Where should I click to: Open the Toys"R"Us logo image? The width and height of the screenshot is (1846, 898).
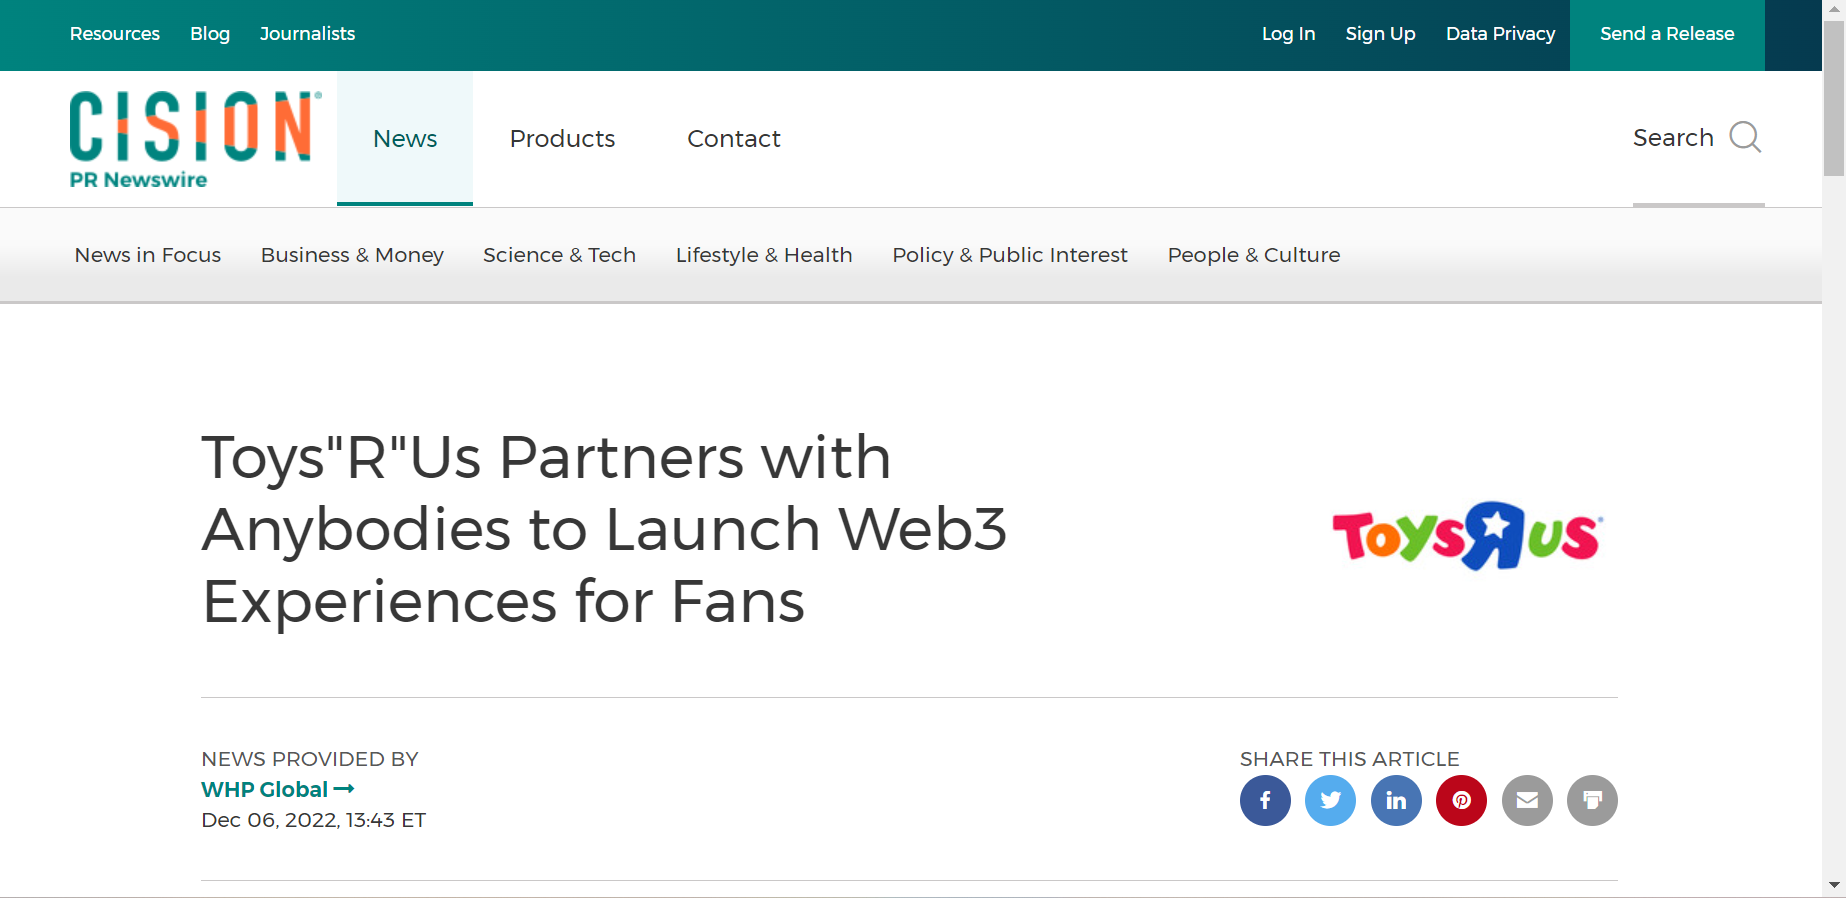pos(1467,536)
